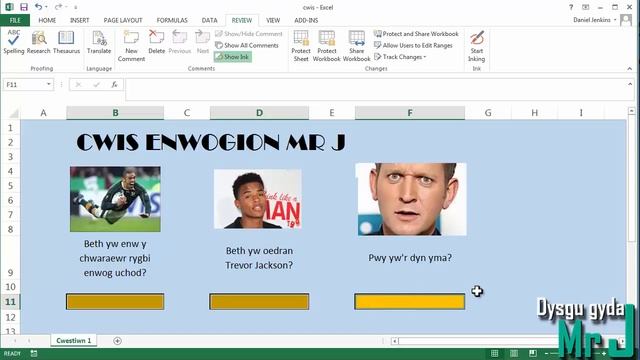
Task: Click the vertical scrollbar up arrow
Action: [x=631, y=111]
